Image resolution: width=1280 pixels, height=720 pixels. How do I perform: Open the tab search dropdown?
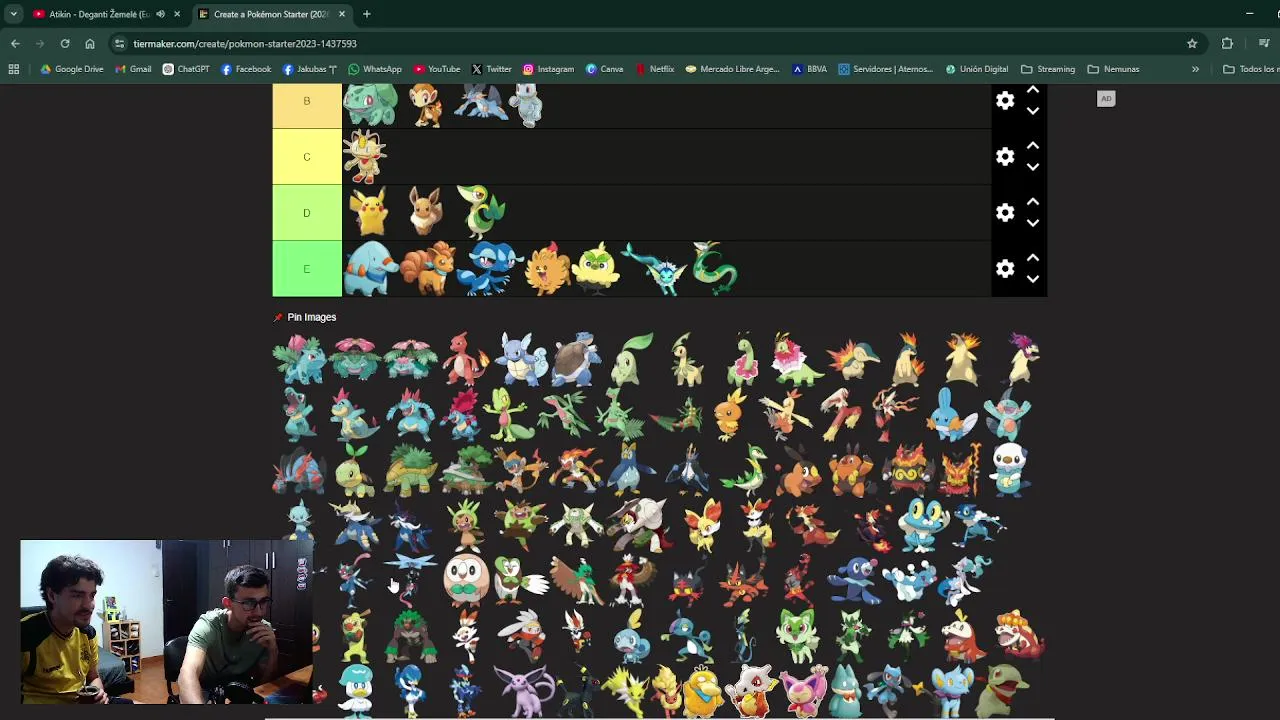click(x=13, y=14)
